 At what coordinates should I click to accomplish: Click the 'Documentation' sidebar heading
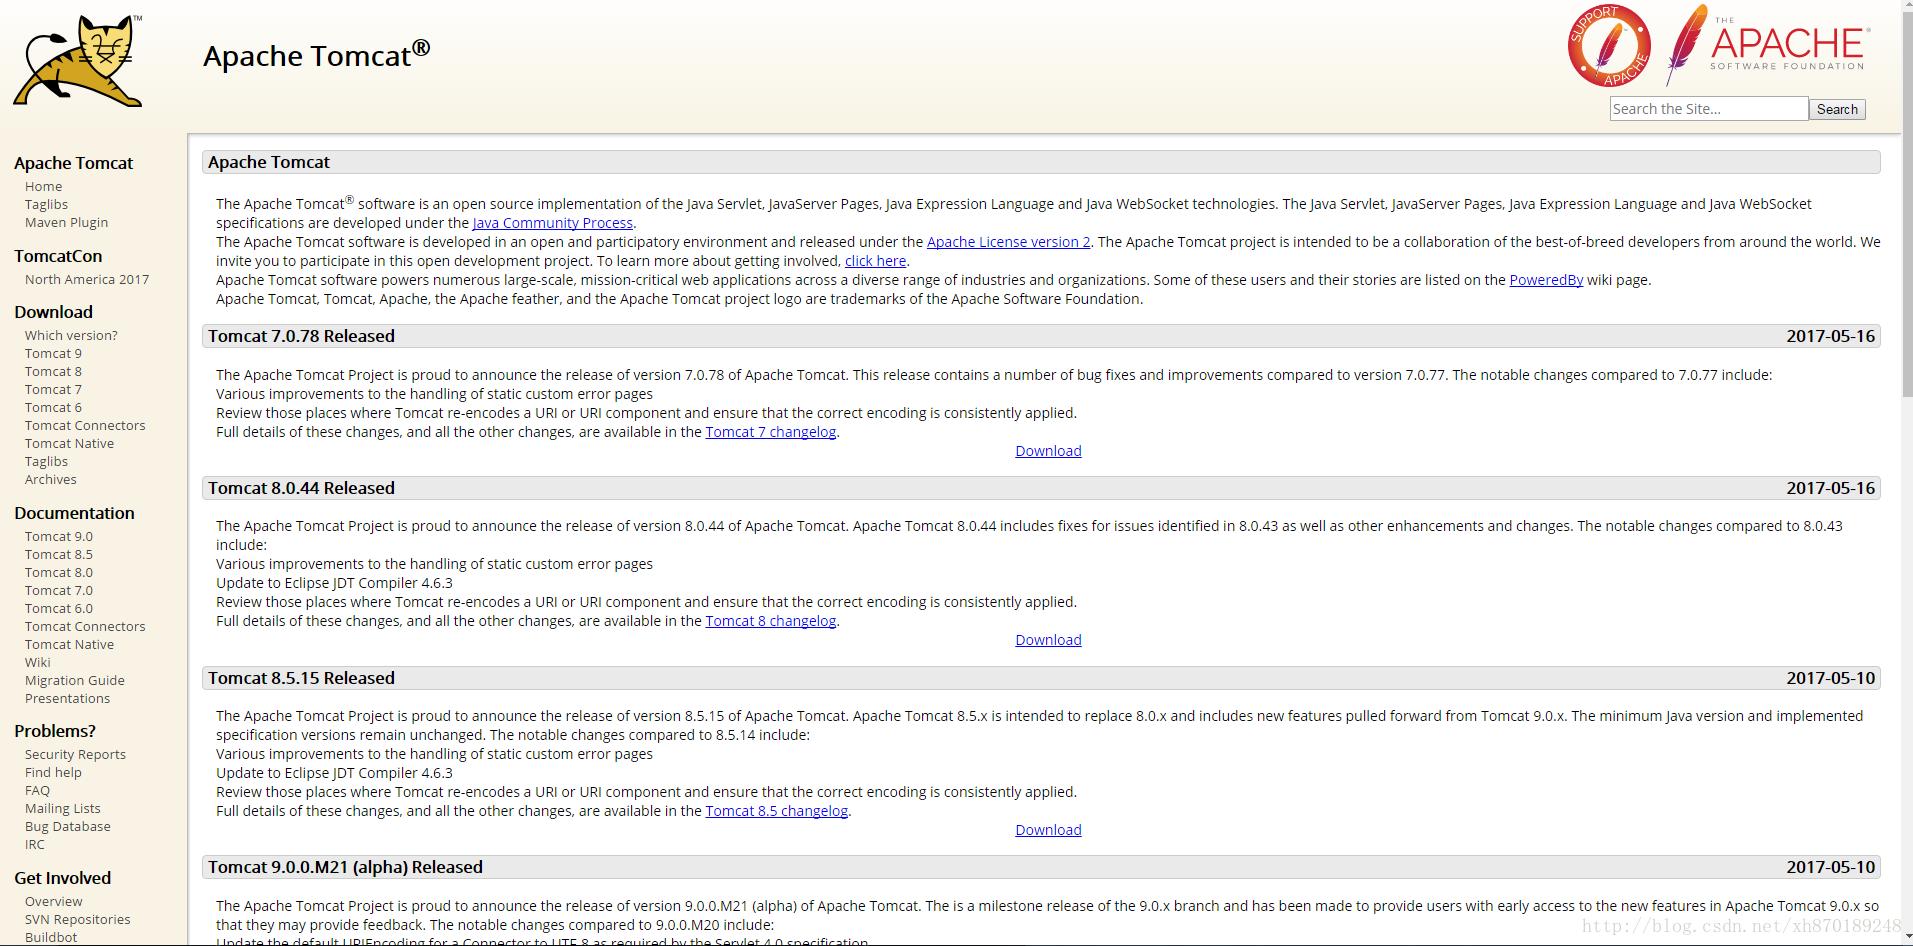(74, 513)
